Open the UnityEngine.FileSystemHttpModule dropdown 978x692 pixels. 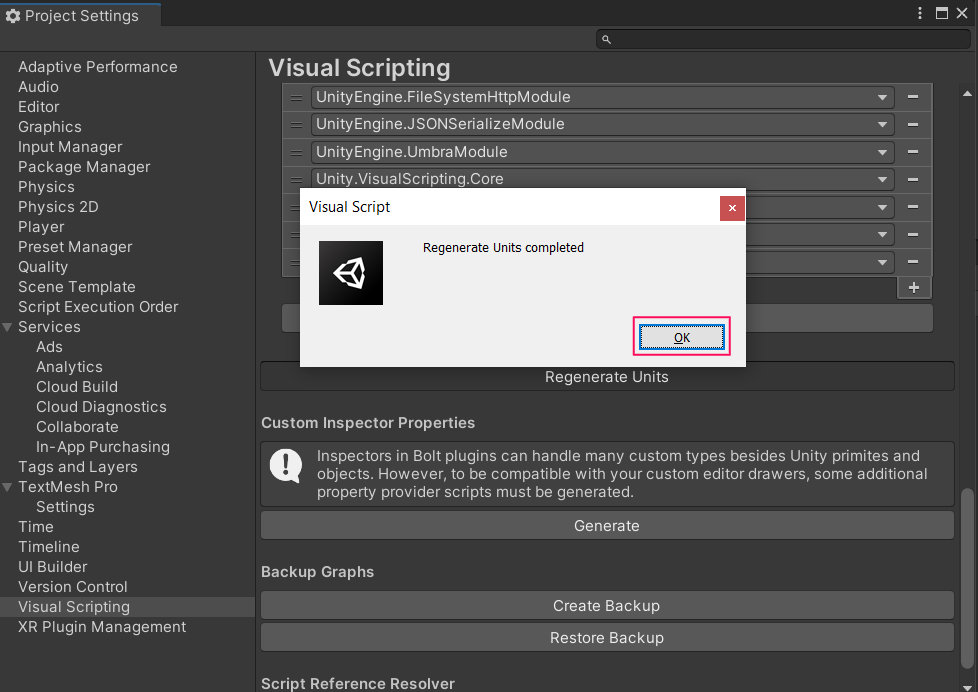click(603, 97)
